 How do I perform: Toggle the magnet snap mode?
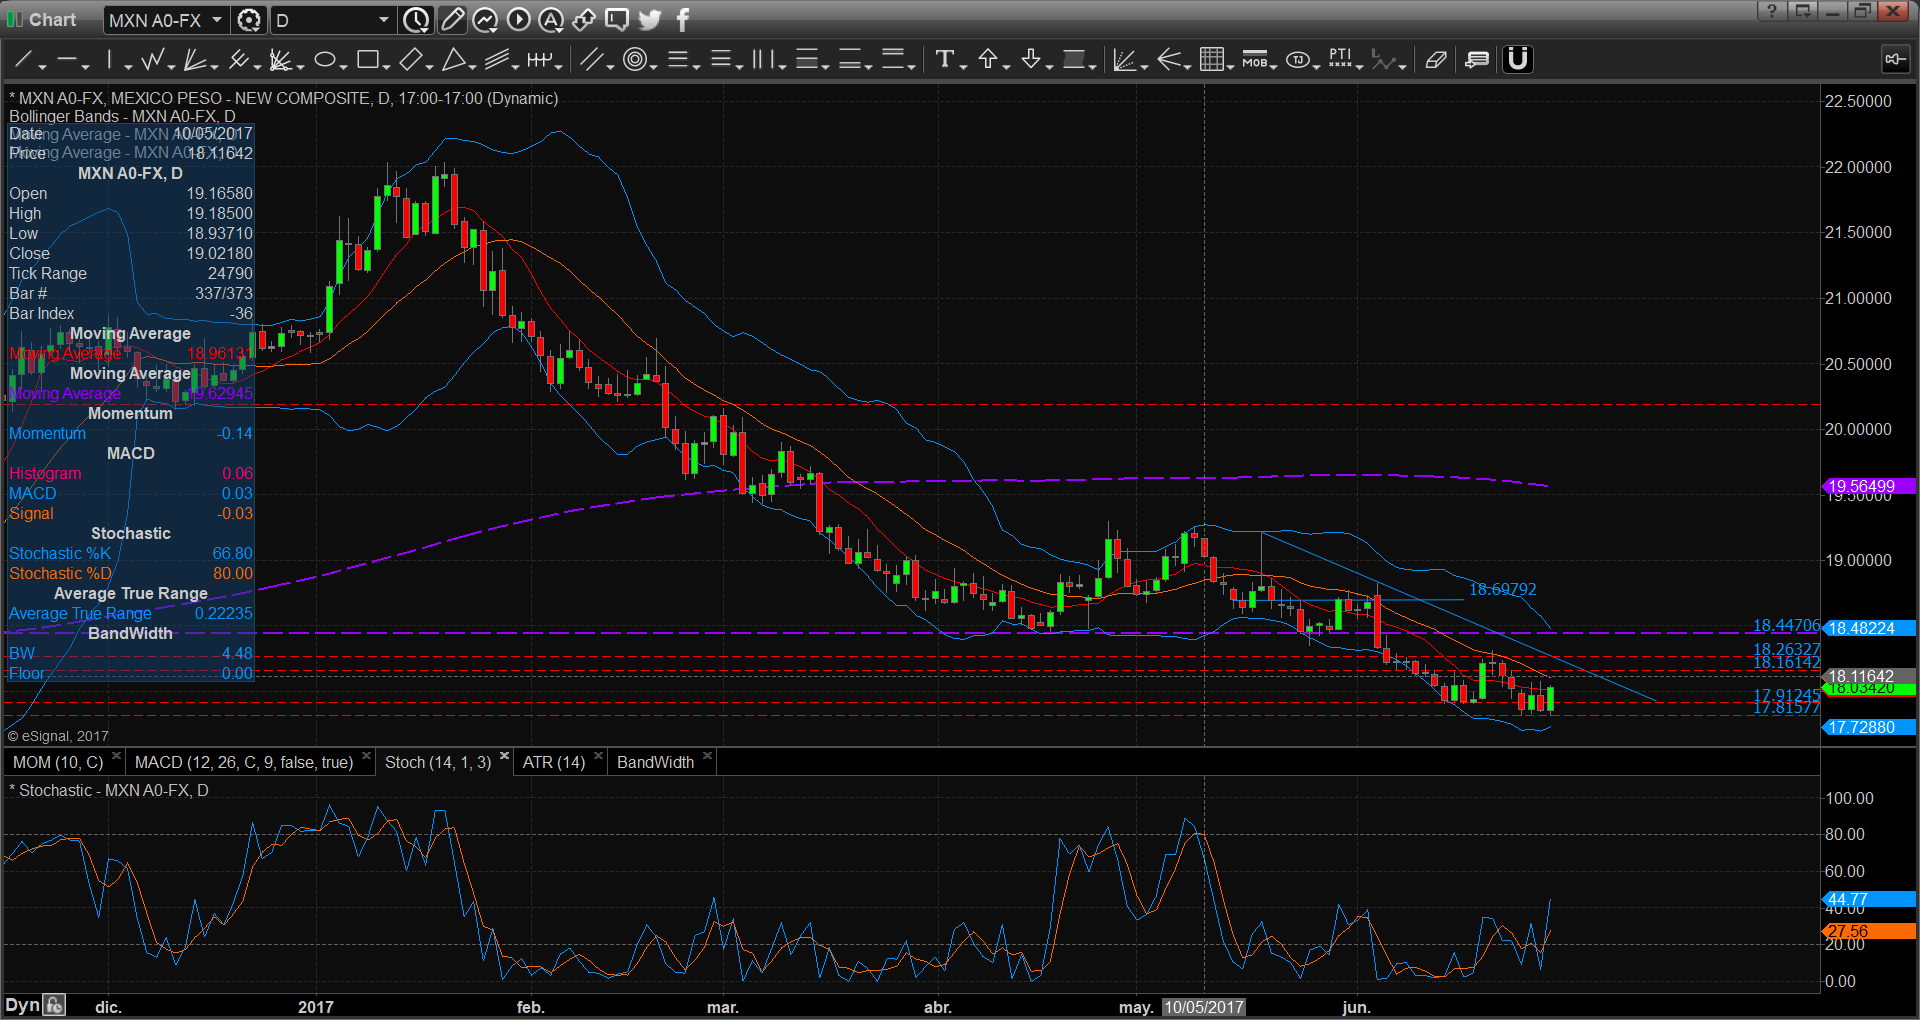(x=1518, y=60)
